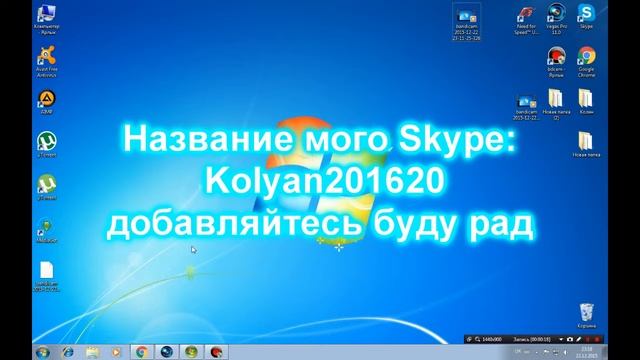Screen dimensions: 640x360
Task: Open the 'Колян' folder on desktop
Action: (586, 102)
